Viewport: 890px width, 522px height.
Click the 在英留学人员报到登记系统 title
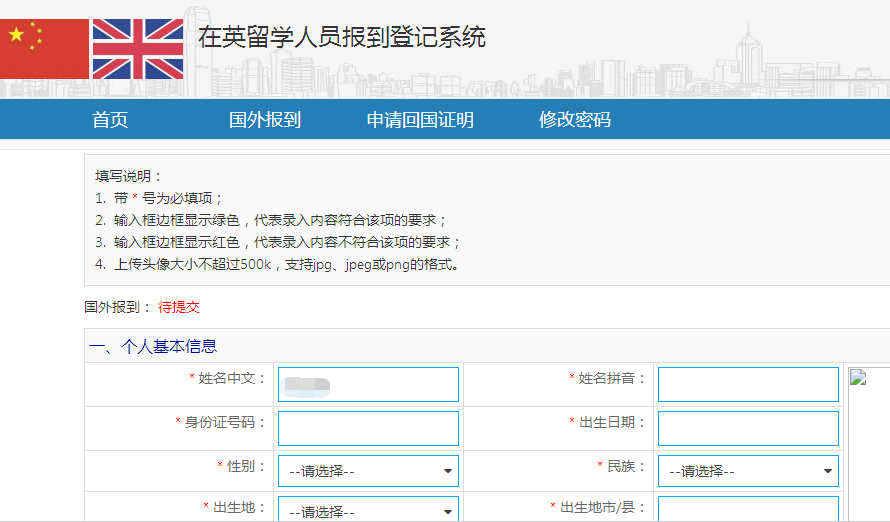tap(342, 38)
